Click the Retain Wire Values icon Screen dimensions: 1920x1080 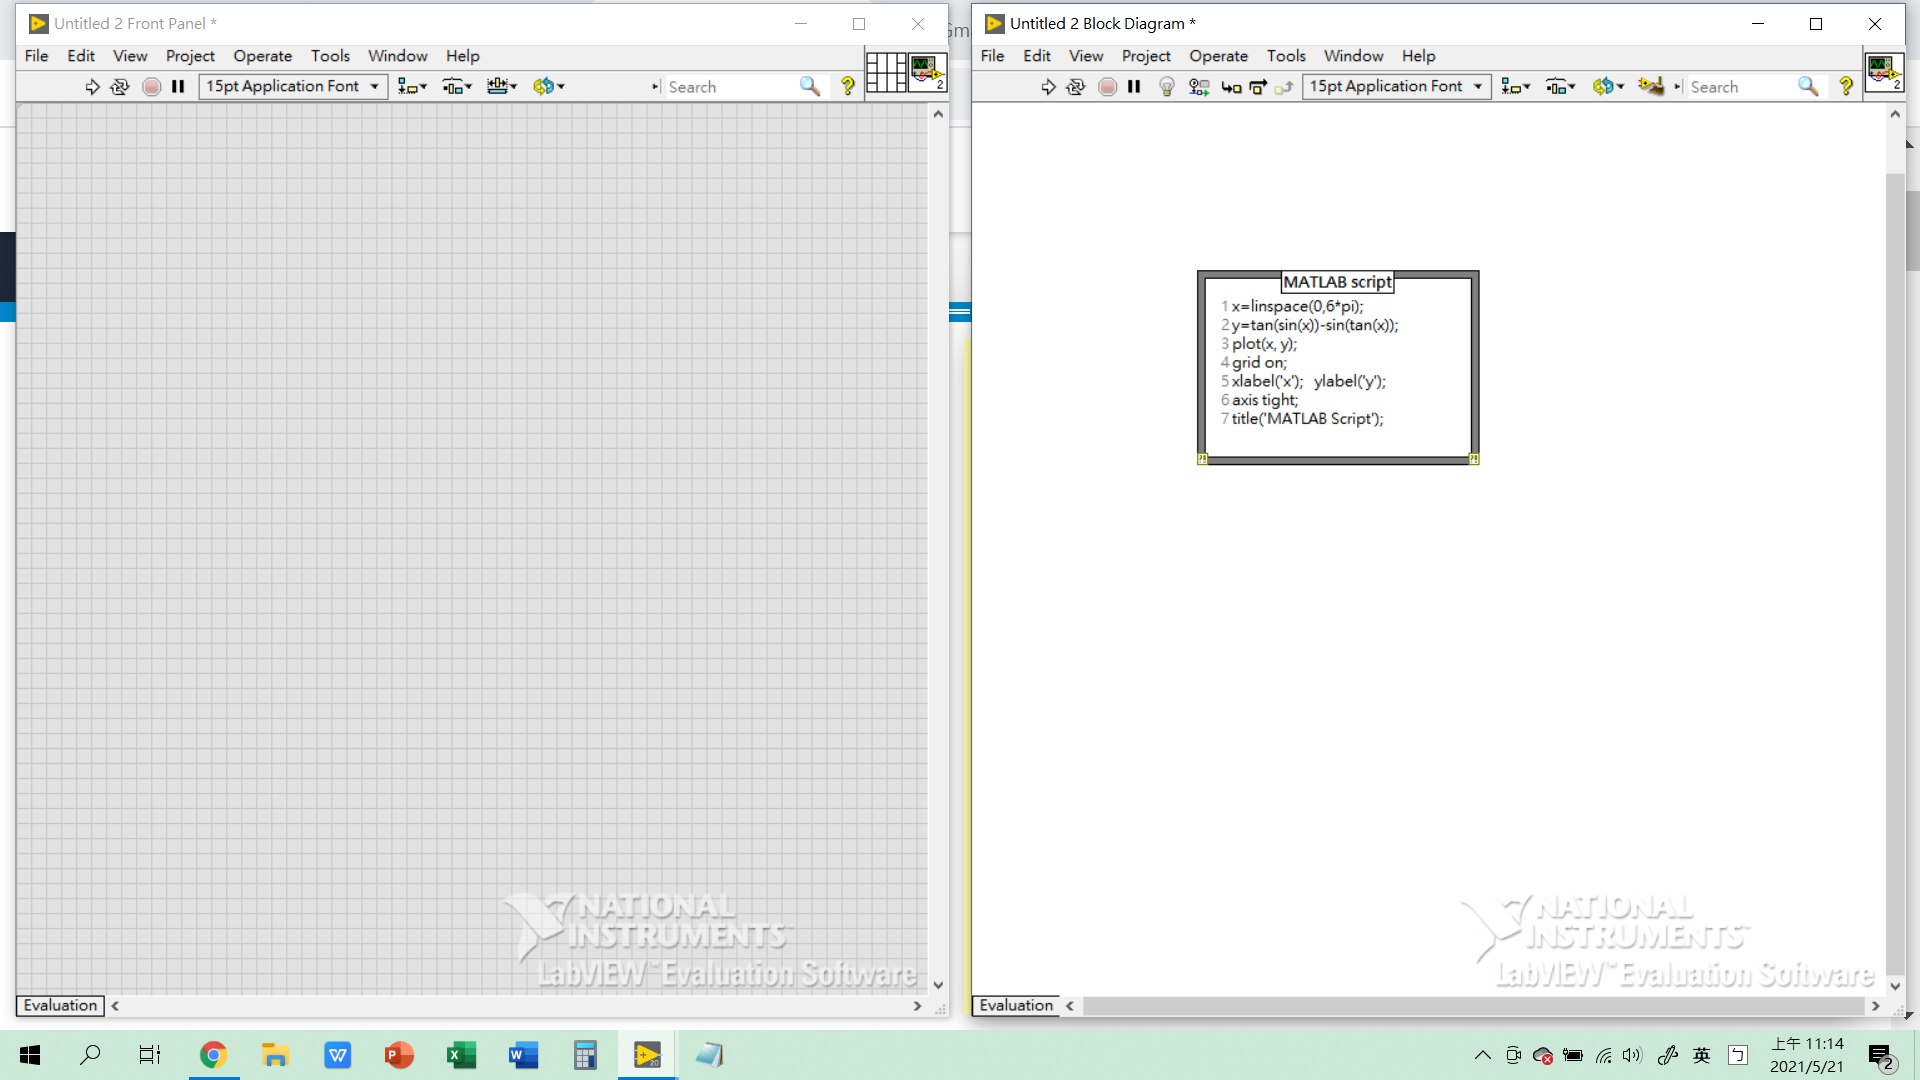[1199, 87]
